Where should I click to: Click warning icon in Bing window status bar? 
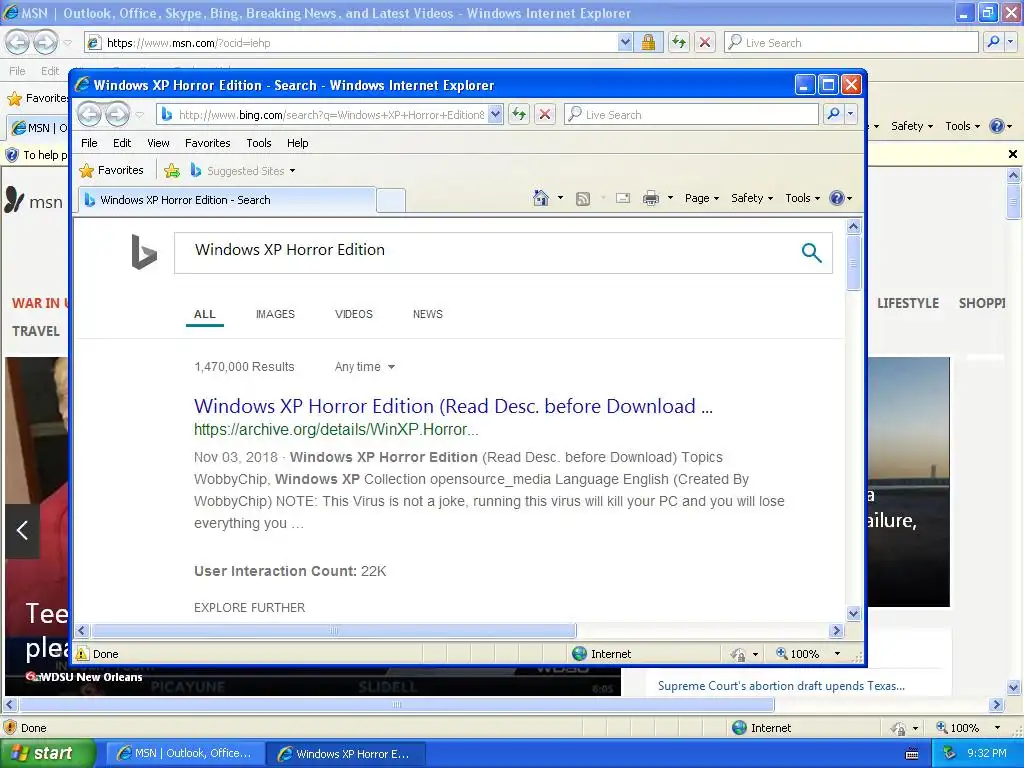click(82, 654)
